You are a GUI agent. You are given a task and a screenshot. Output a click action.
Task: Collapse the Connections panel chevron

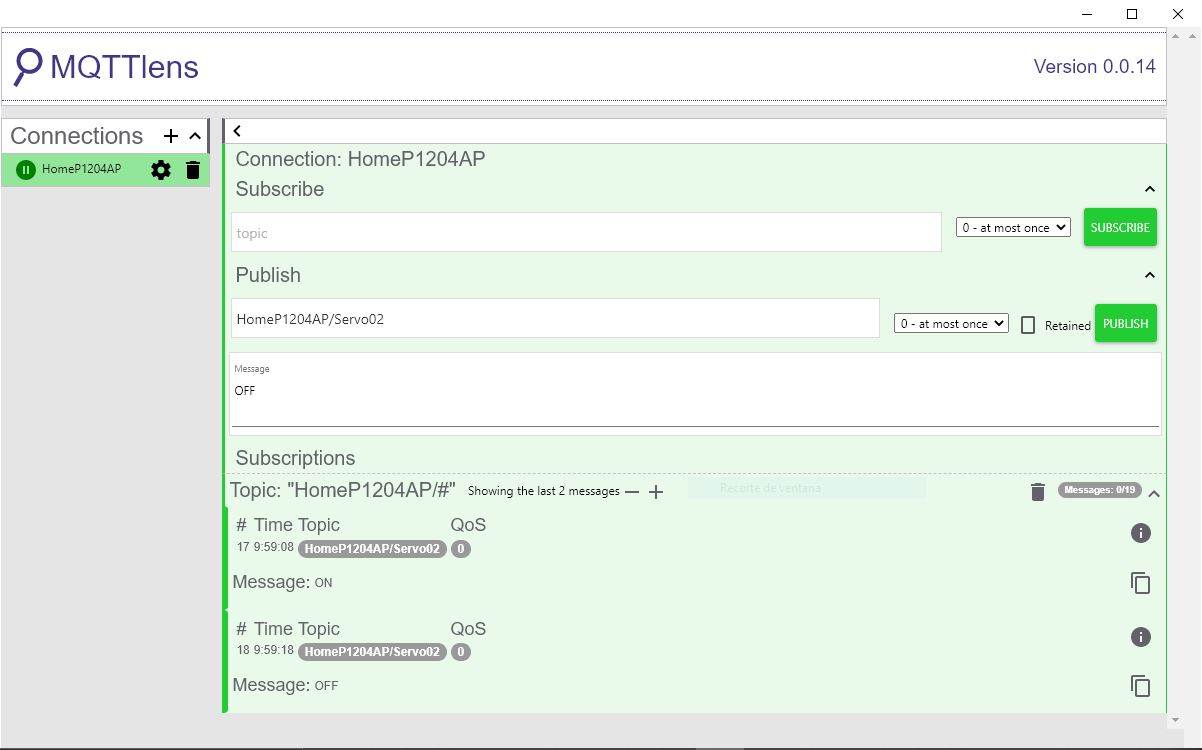[x=195, y=136]
